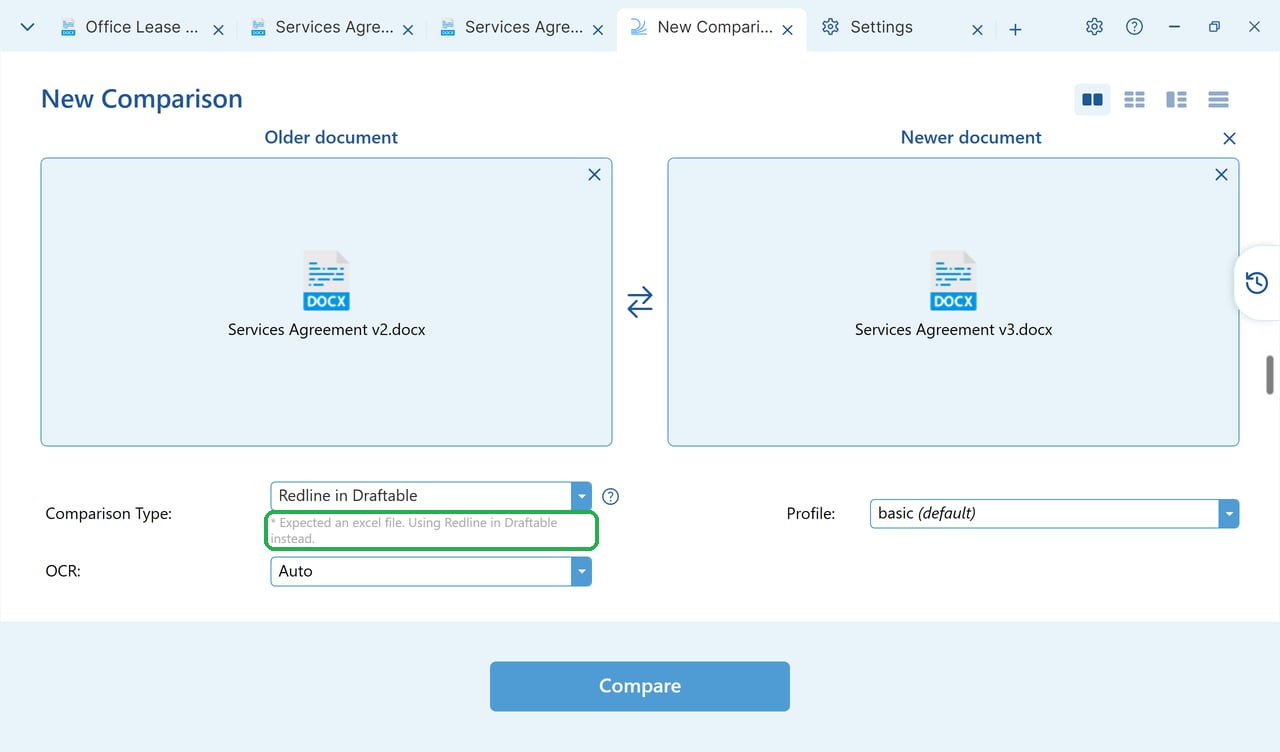Click the New Comparison page title
Screen dimensions: 1280x752
[x=142, y=99]
